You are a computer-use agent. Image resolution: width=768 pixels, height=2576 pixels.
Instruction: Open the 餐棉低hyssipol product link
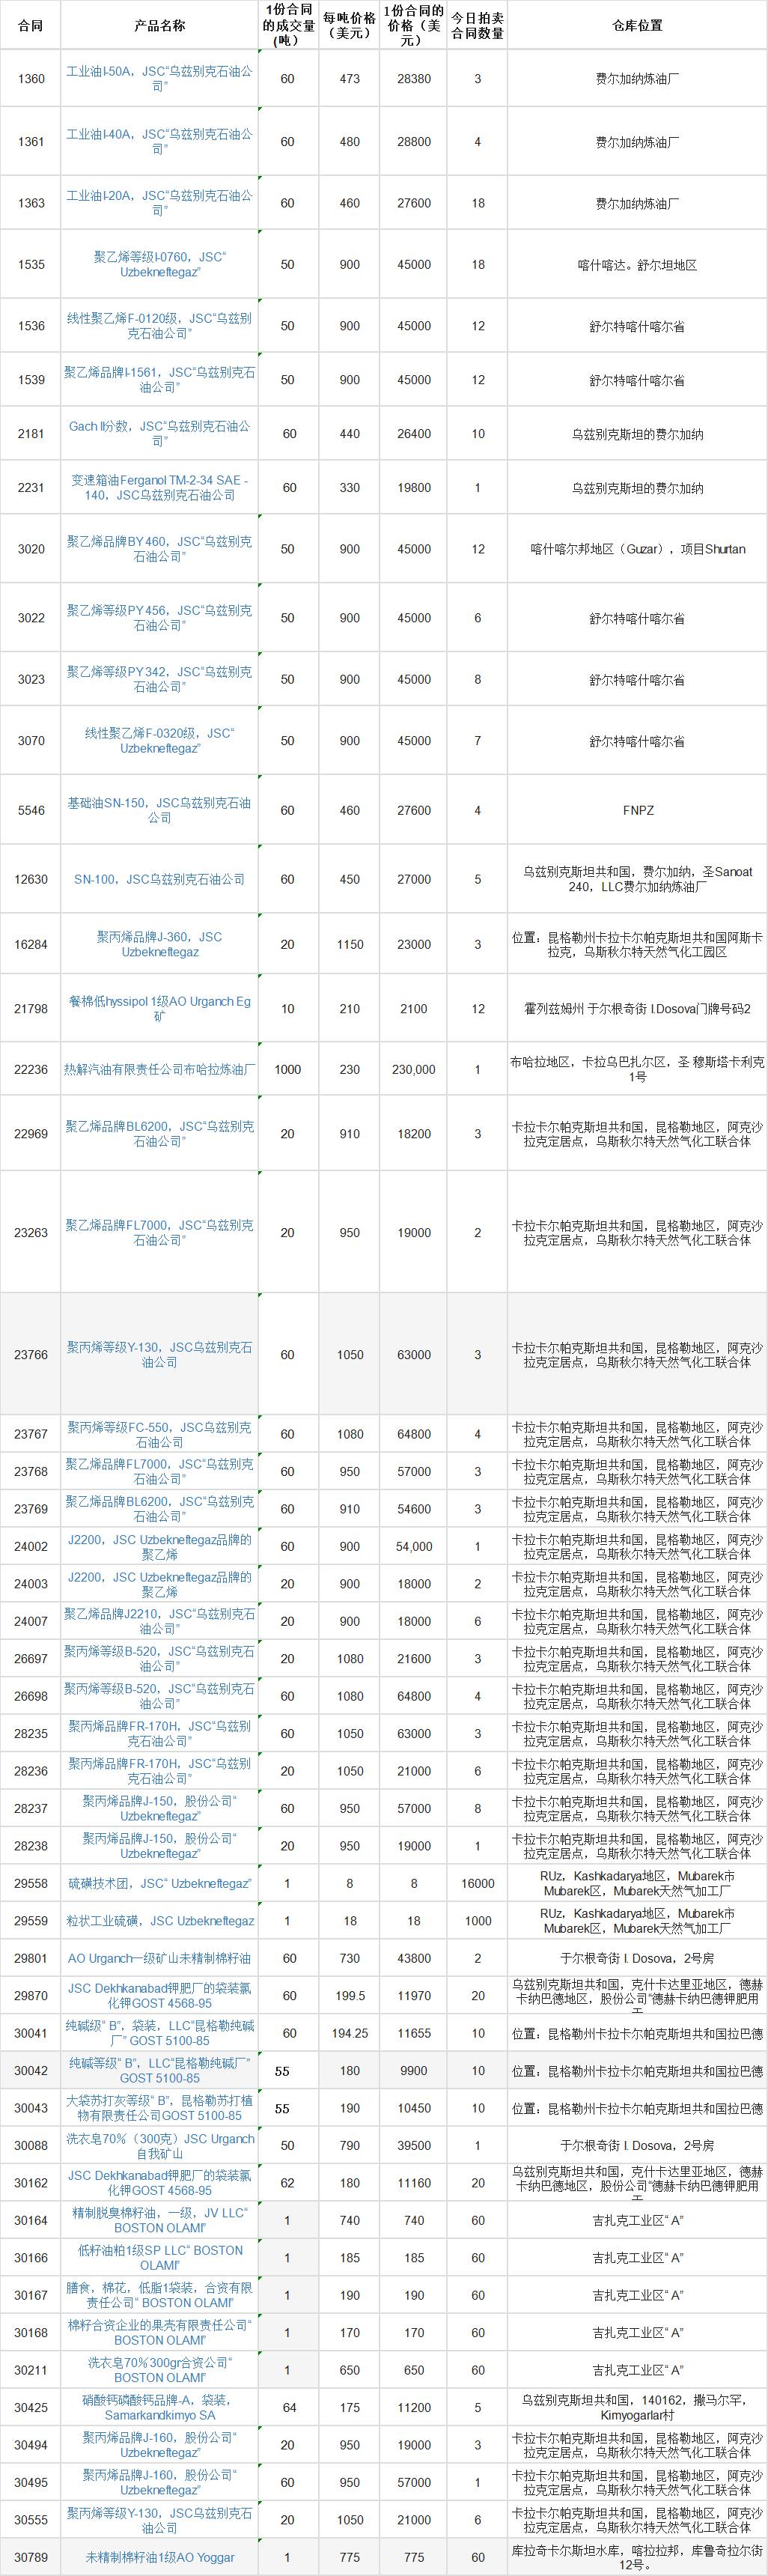click(x=159, y=1008)
